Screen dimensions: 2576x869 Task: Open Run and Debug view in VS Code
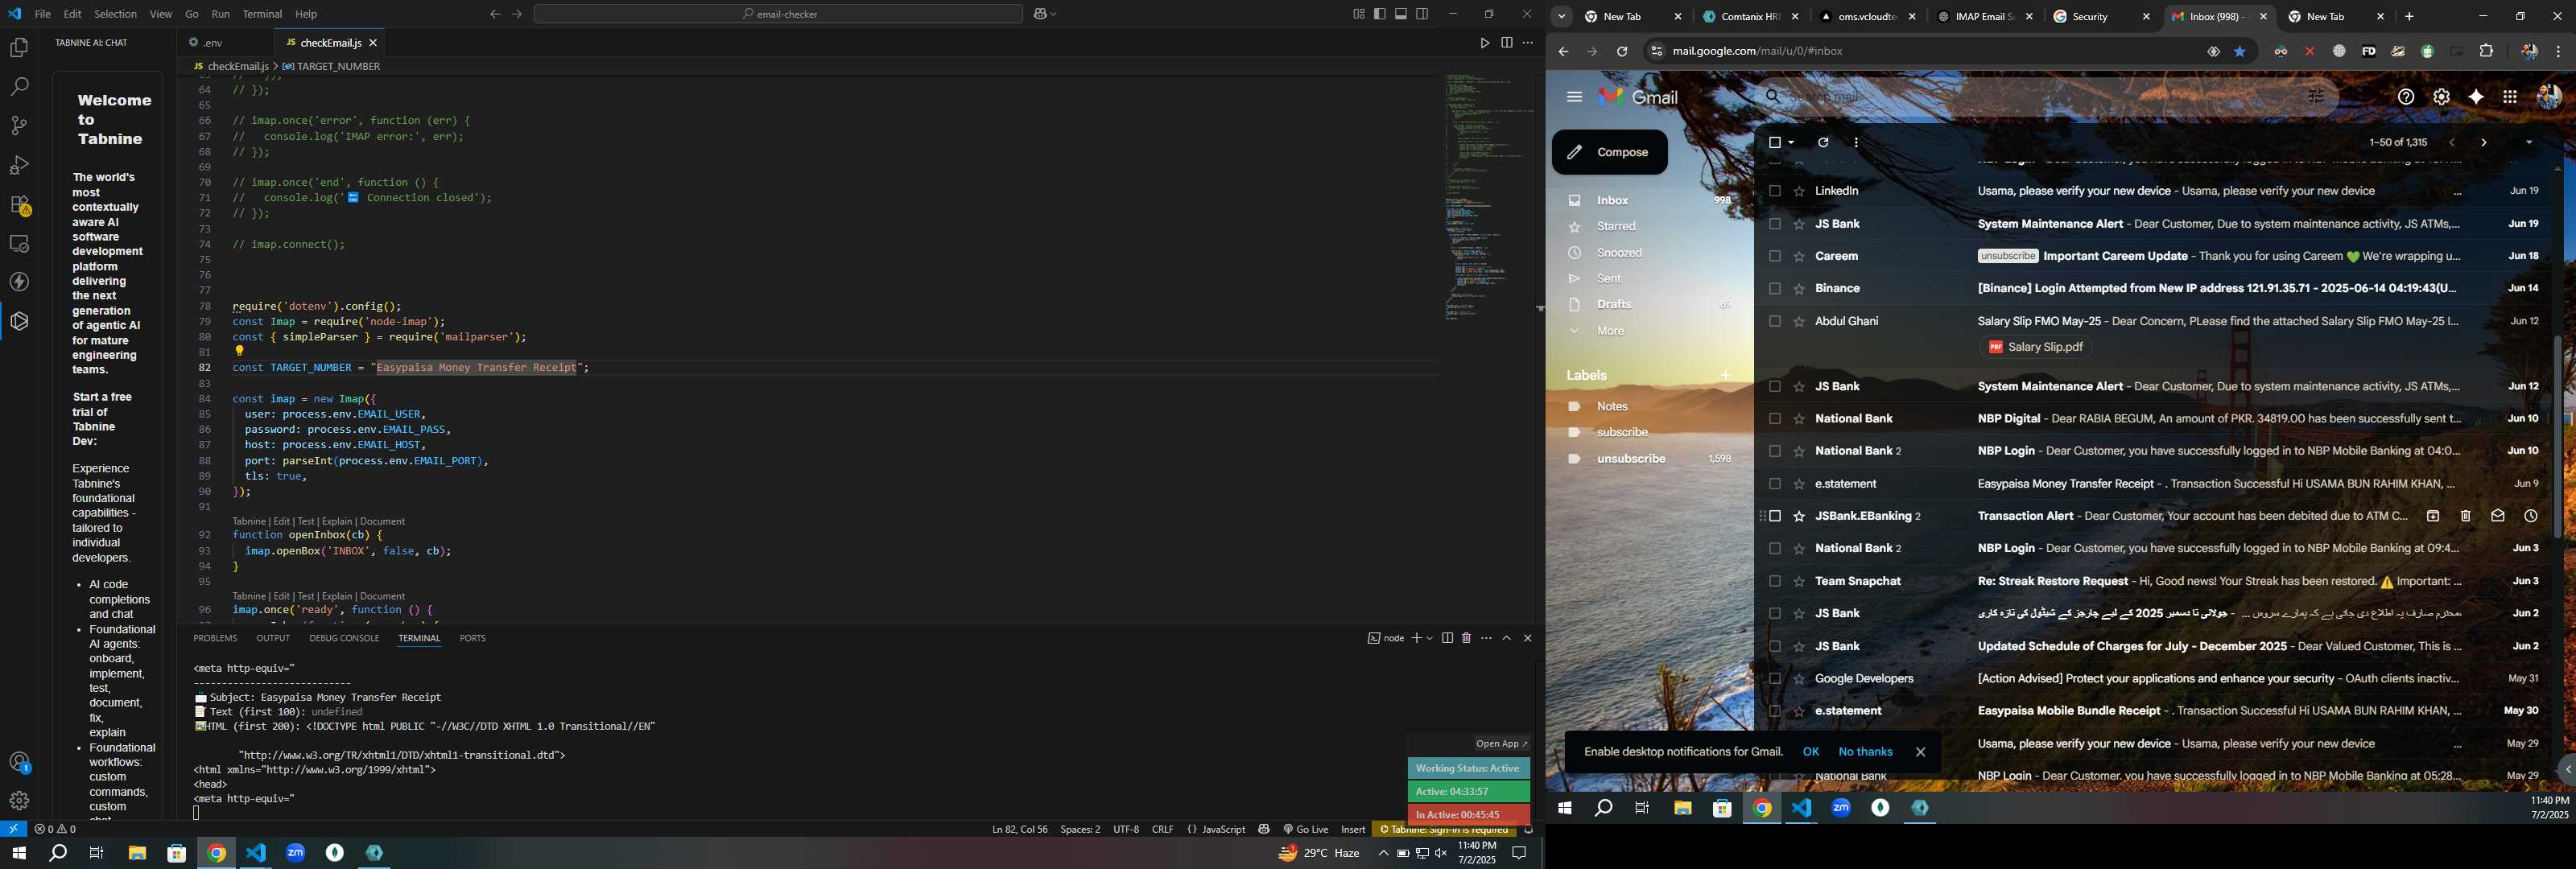pyautogui.click(x=19, y=165)
